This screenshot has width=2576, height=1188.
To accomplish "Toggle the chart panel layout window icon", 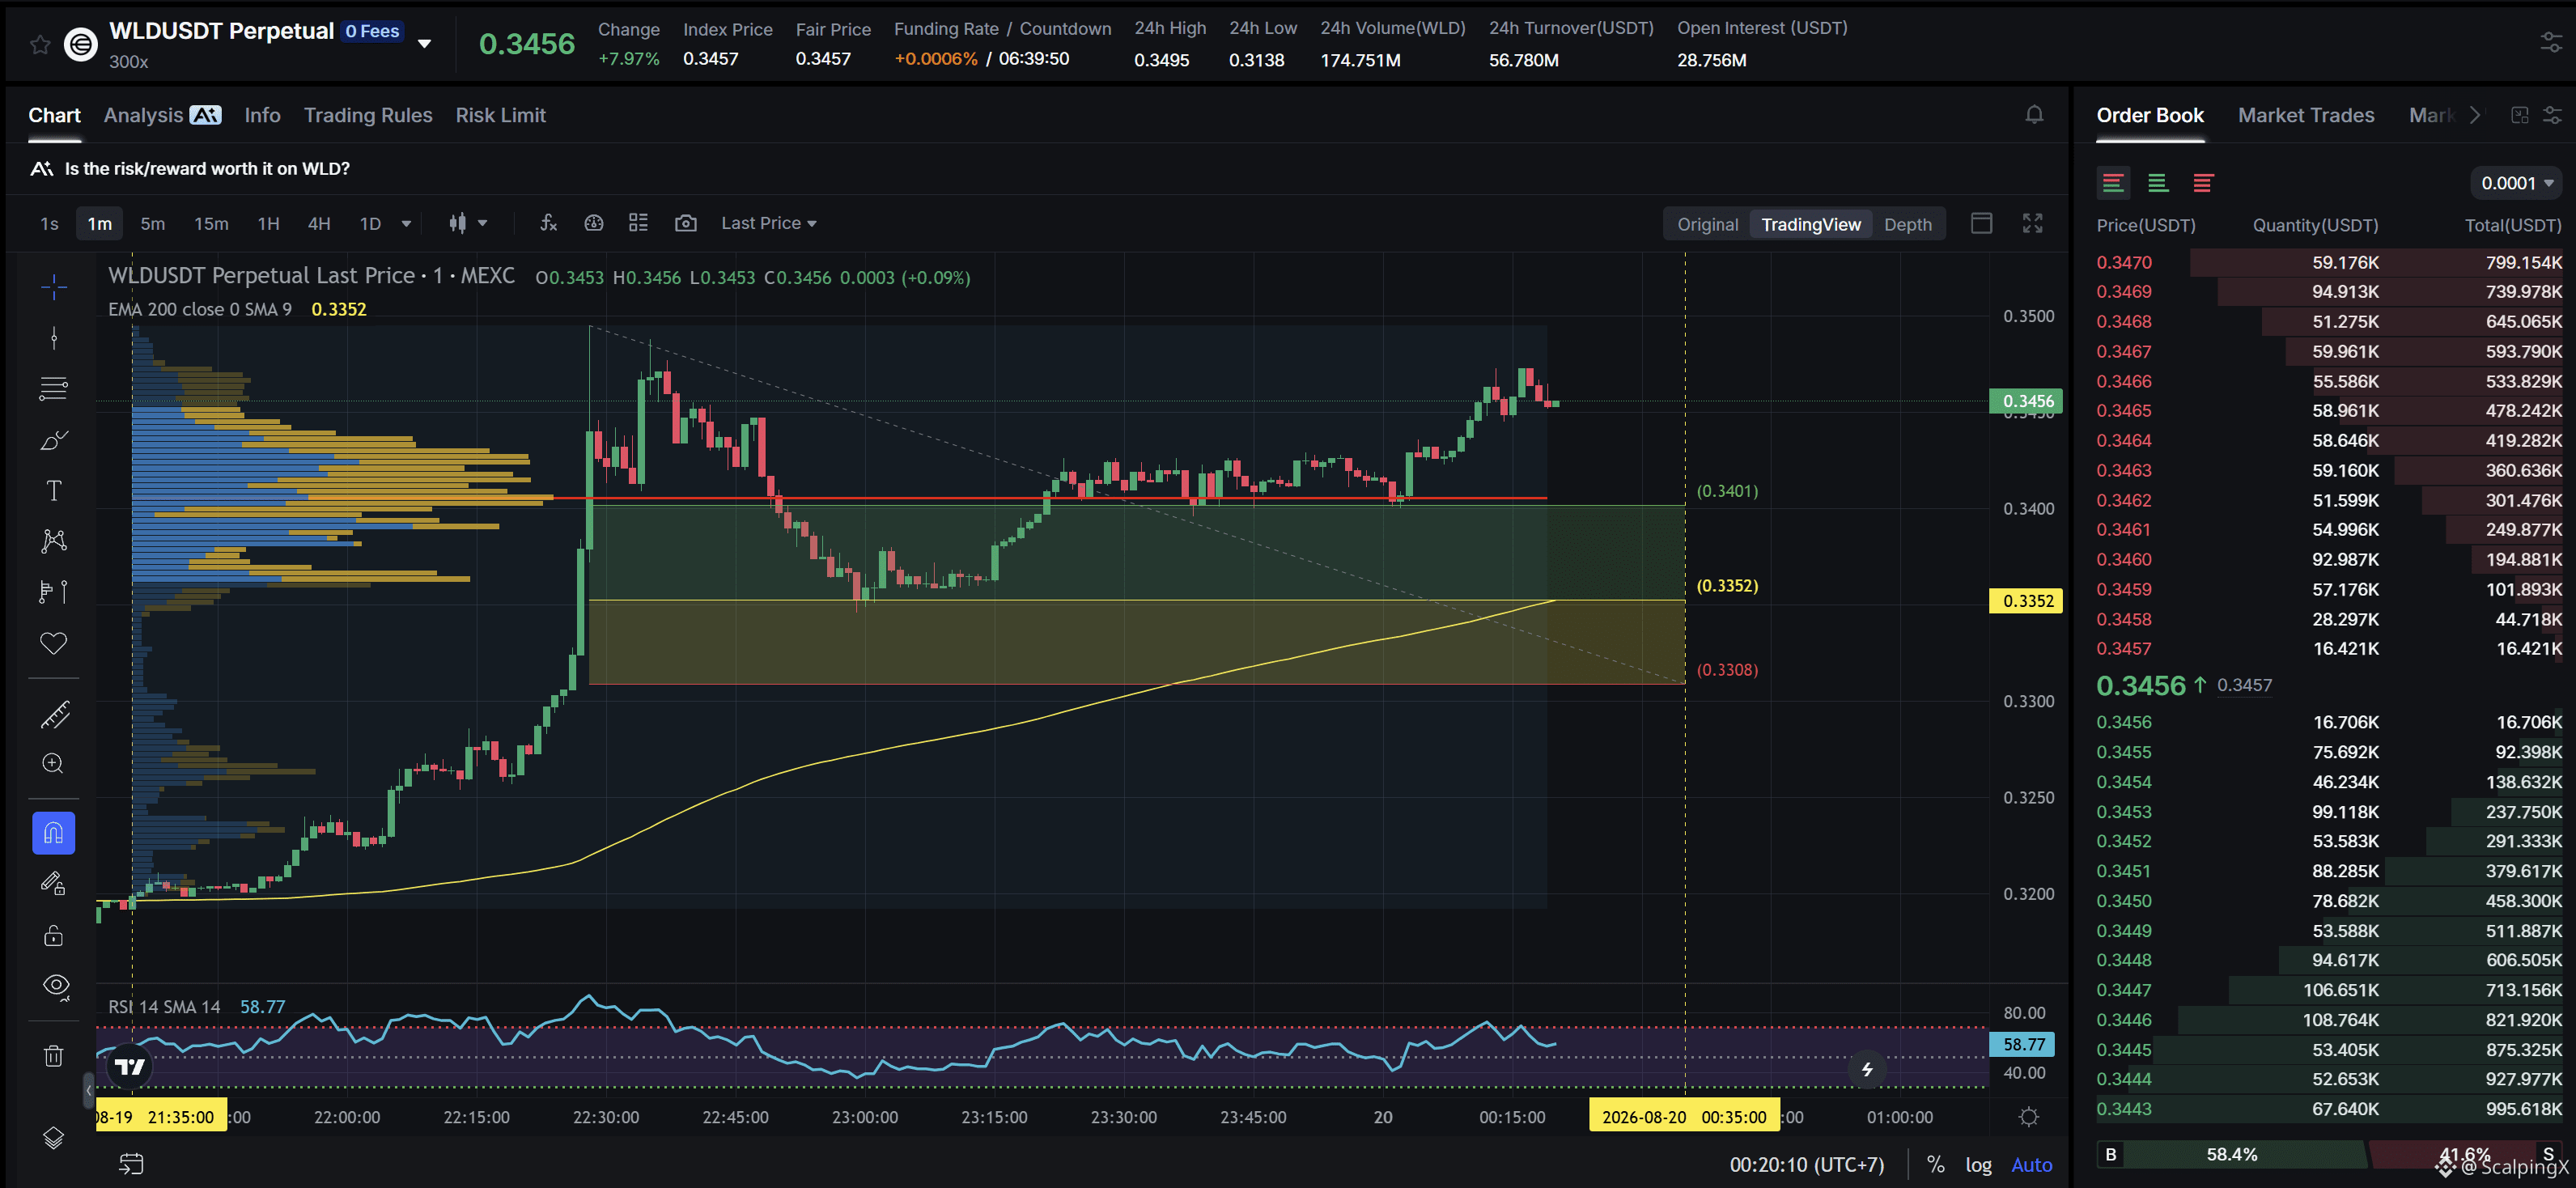I will (x=1982, y=223).
